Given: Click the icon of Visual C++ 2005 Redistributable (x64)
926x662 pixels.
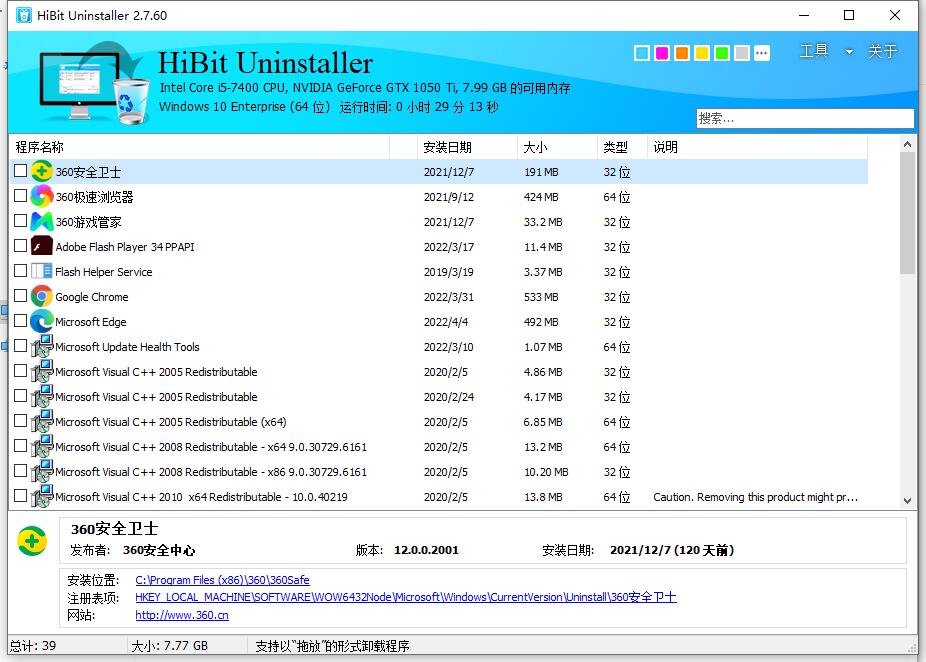Looking at the screenshot, I should pos(41,422).
